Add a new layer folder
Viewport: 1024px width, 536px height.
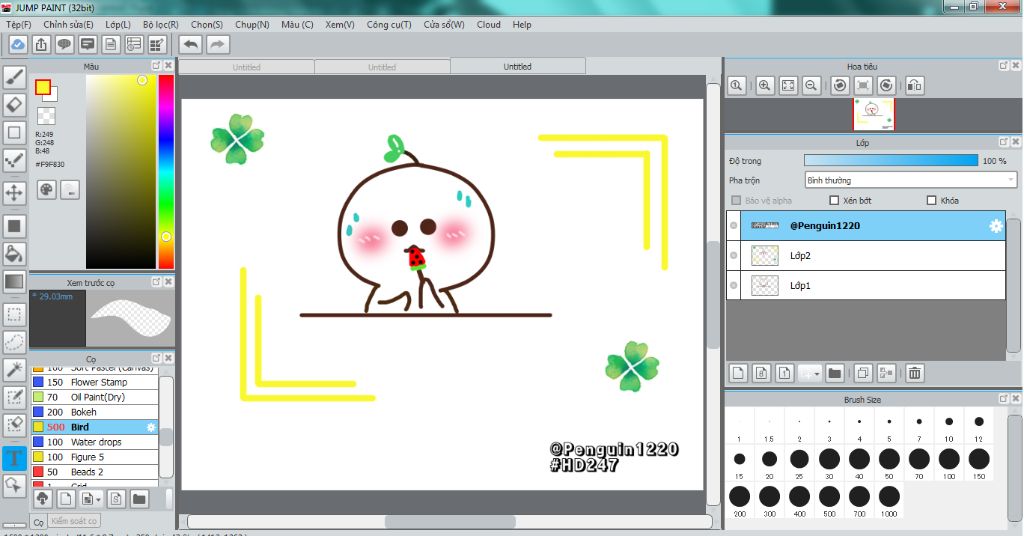834,373
